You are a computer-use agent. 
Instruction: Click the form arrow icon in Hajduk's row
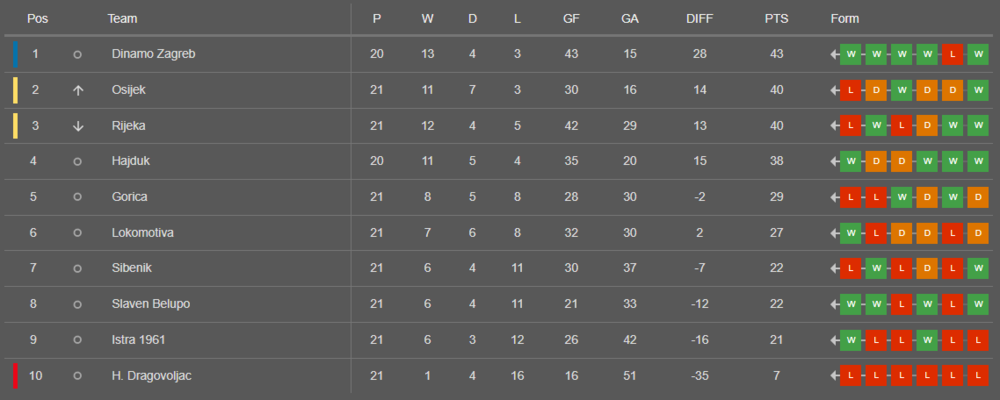(x=834, y=161)
